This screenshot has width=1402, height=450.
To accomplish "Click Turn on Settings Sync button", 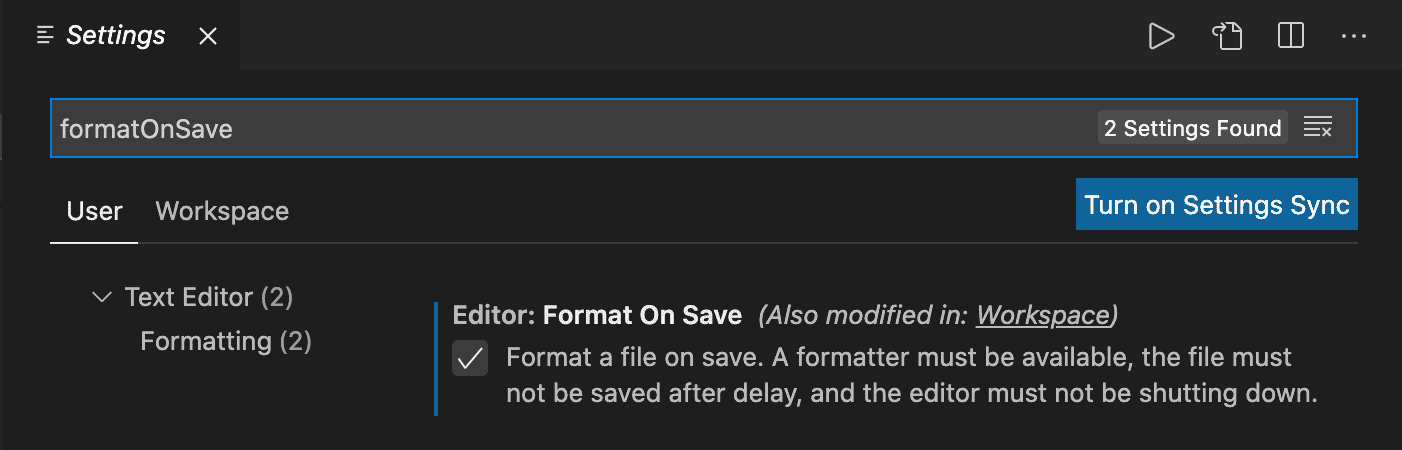I will tap(1217, 205).
